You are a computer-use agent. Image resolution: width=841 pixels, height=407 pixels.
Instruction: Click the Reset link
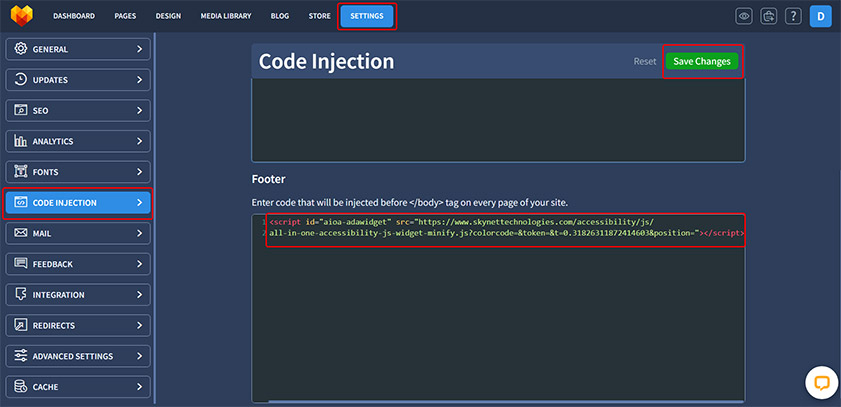point(645,61)
